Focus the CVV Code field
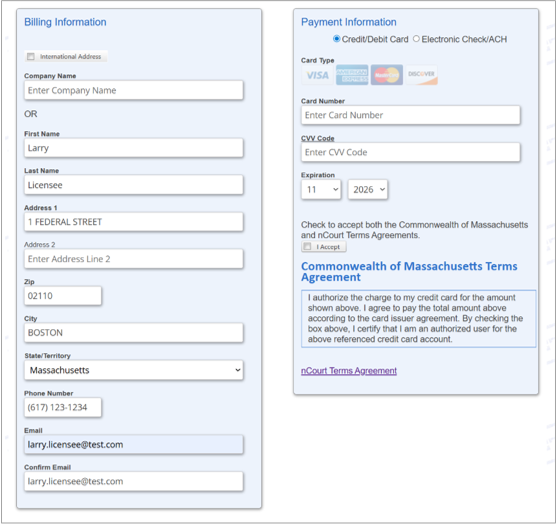557x524 pixels. click(411, 152)
